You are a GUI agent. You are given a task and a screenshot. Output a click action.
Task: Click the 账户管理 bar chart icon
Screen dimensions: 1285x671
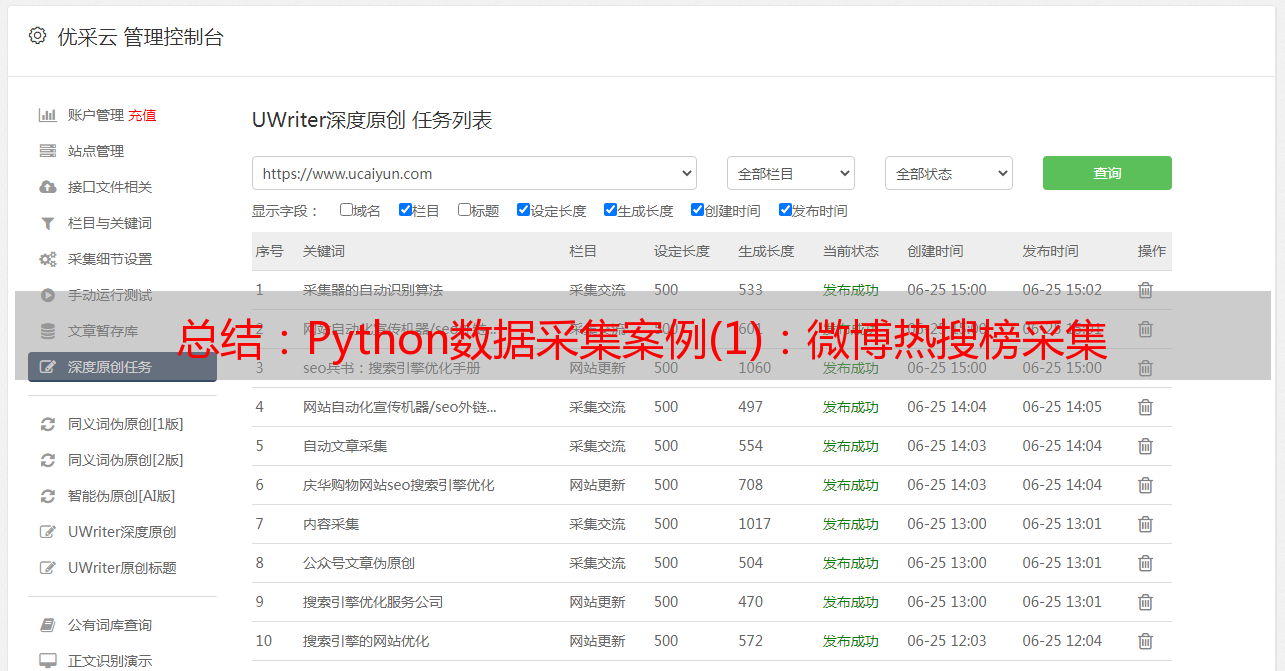click(47, 115)
